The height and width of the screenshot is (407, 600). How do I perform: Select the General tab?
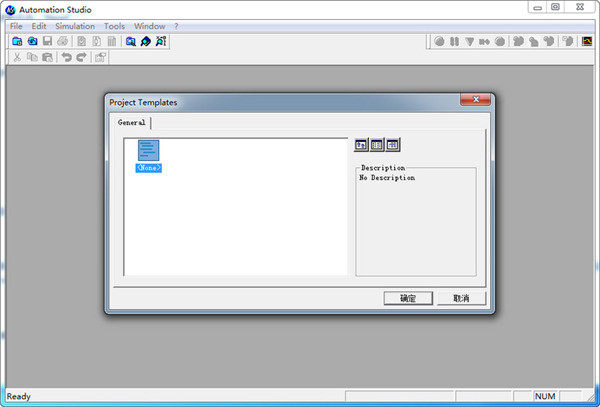pyautogui.click(x=132, y=122)
